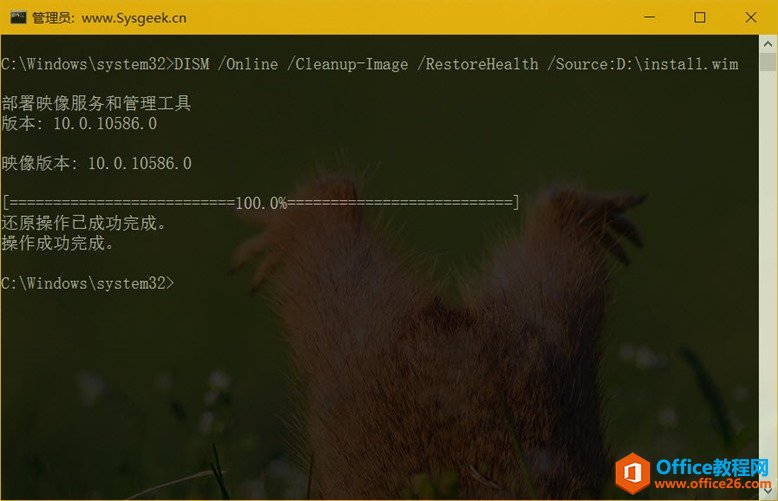Click the text 部署映像服务和管理工具
Viewport: 778px width, 501px height.
96,103
